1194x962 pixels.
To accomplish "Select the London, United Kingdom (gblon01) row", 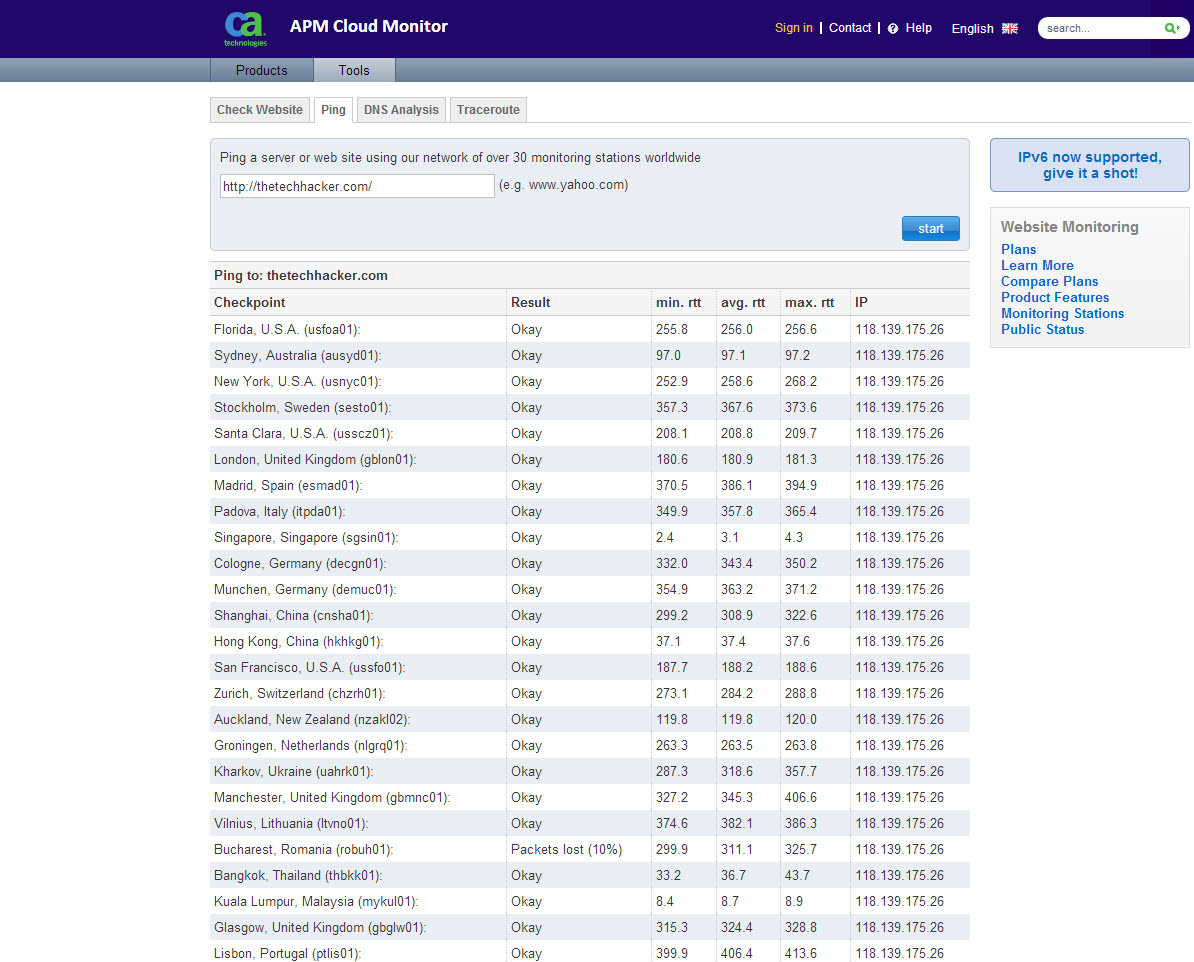I will click(589, 459).
